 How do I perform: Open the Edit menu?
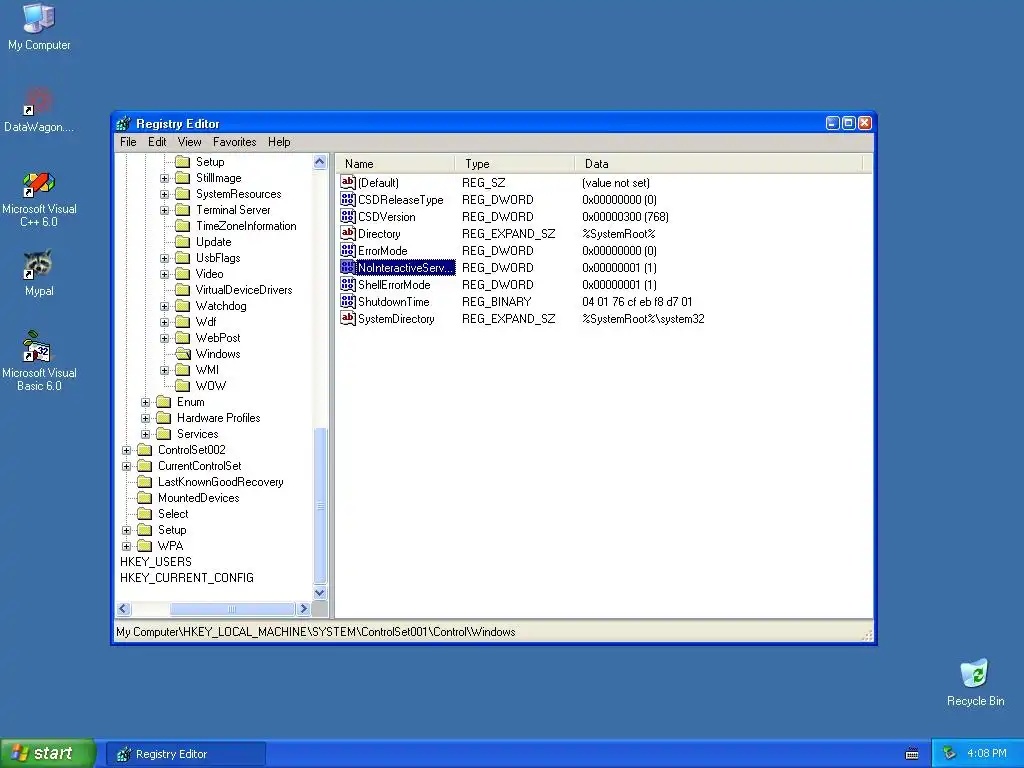[157, 142]
